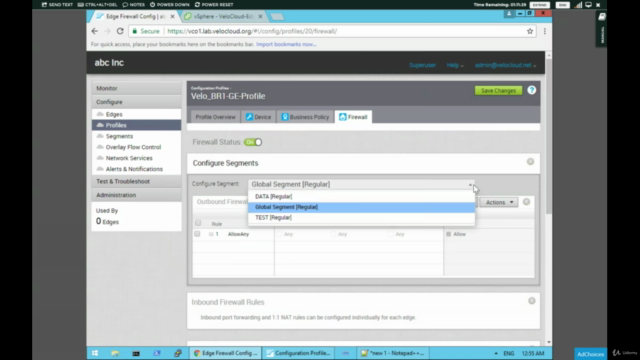The image size is (640, 360).
Task: Open the Help dropdown menu
Action: point(455,65)
